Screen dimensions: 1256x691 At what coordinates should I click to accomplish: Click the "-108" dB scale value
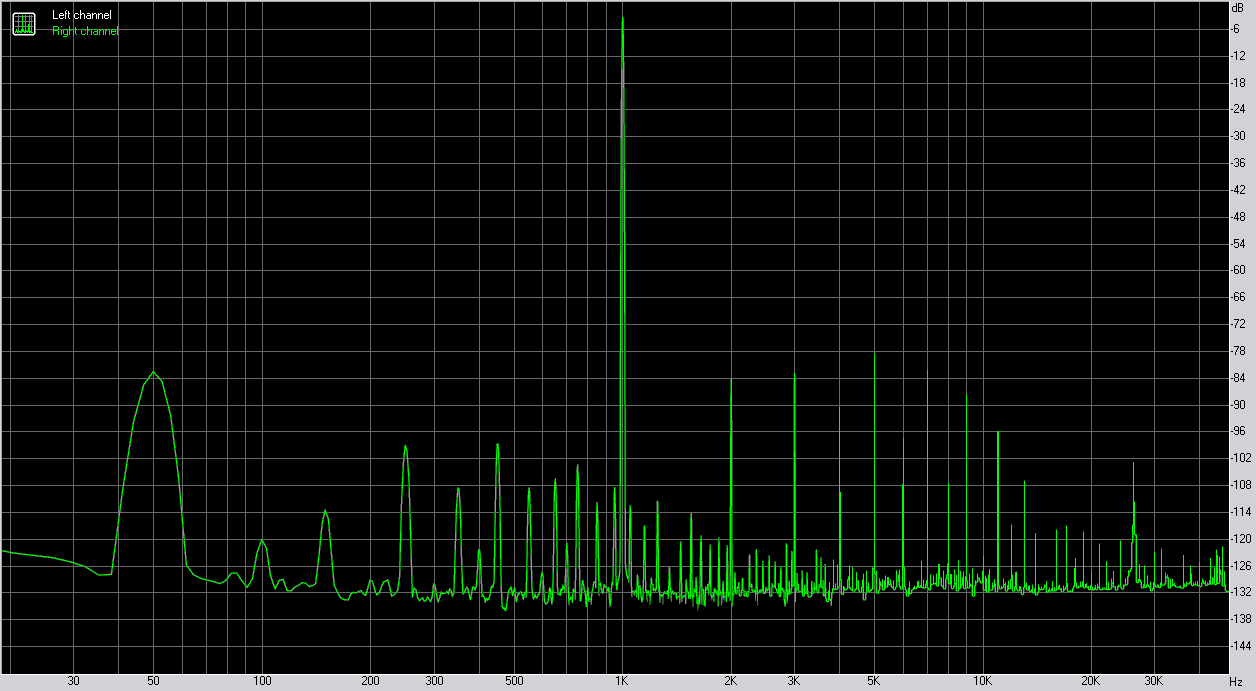tap(1242, 485)
